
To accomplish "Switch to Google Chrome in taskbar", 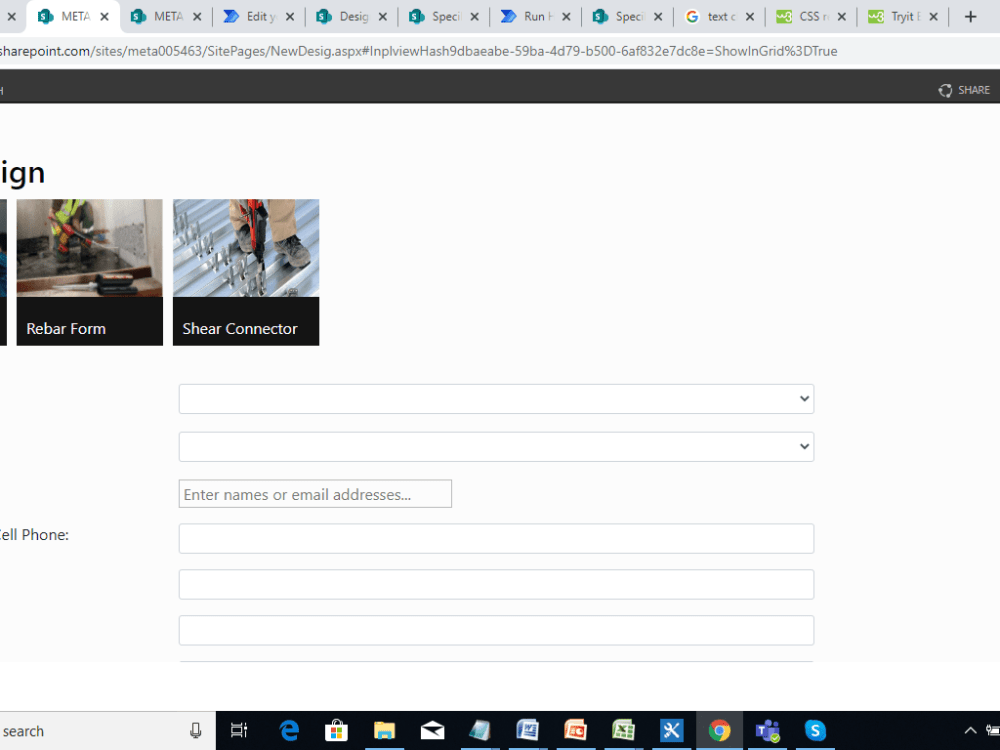I will [x=719, y=730].
